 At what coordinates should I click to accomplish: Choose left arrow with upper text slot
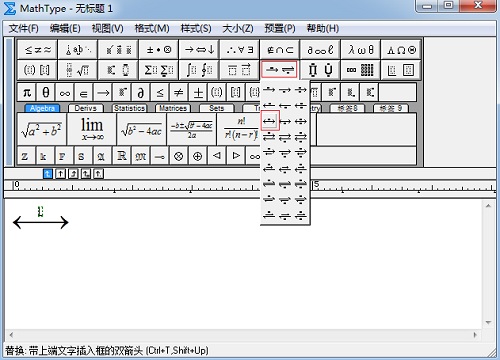[x=269, y=105]
